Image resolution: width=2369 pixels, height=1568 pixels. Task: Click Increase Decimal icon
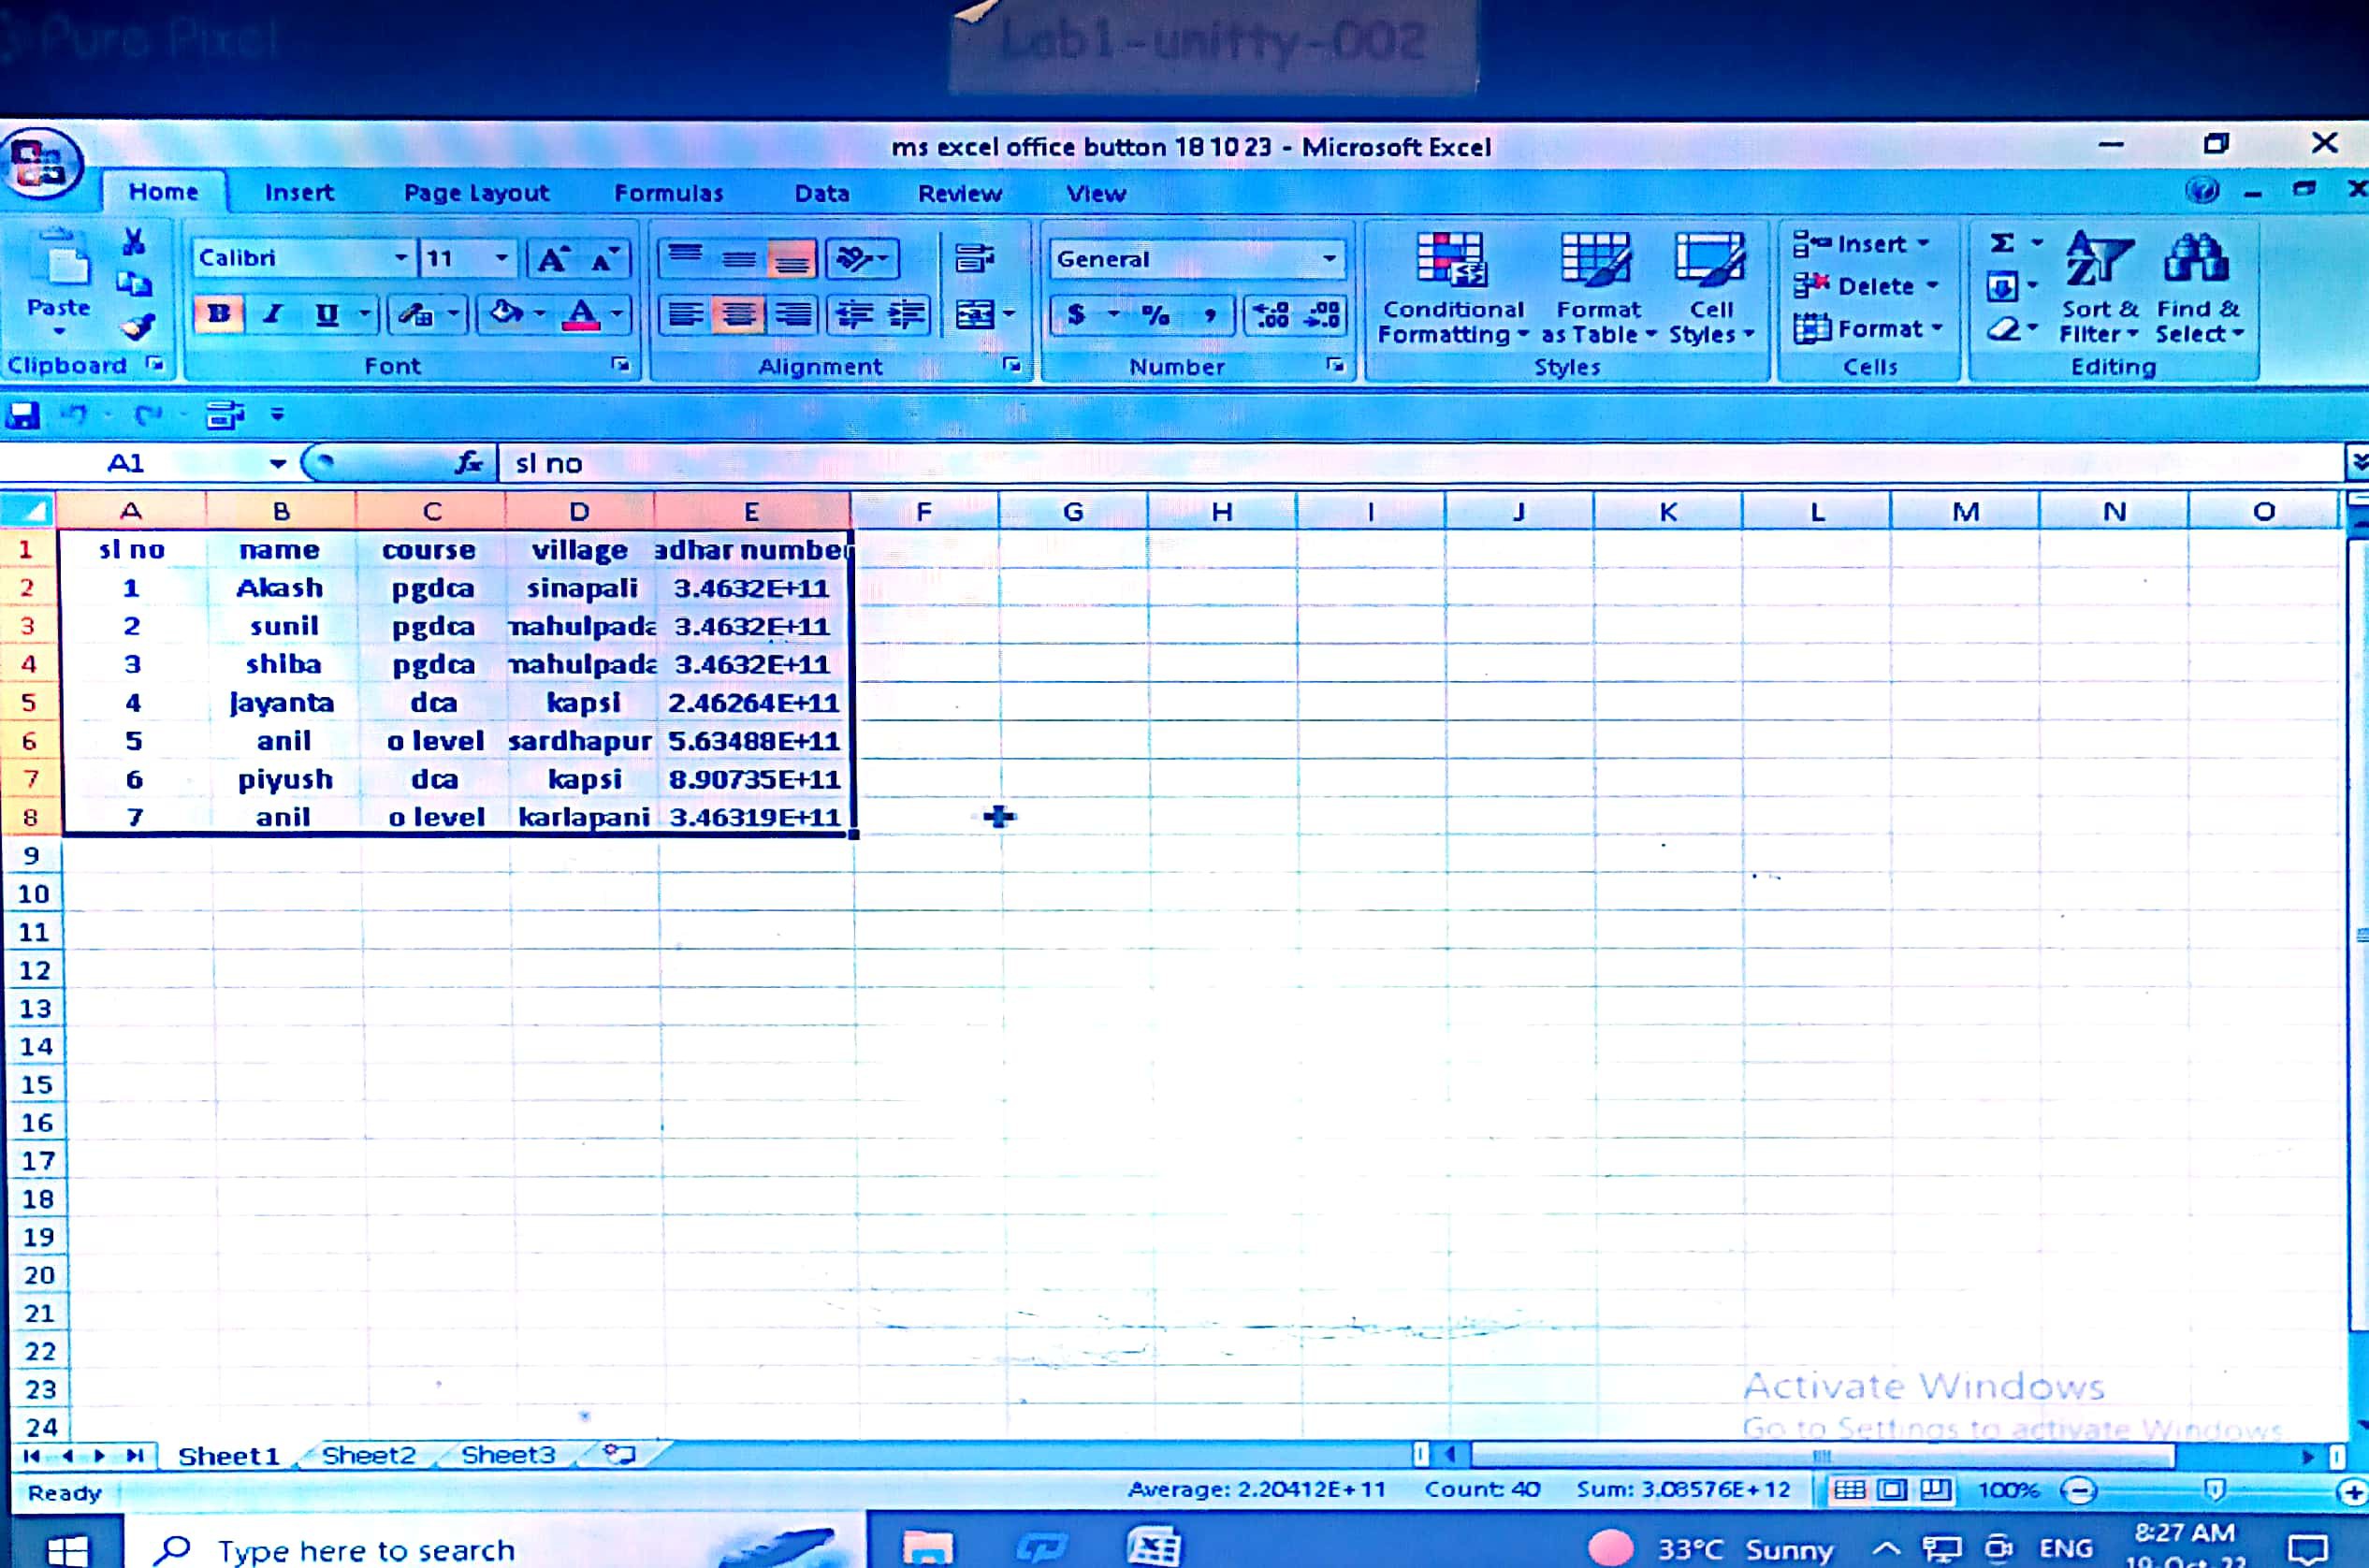pos(1271,316)
